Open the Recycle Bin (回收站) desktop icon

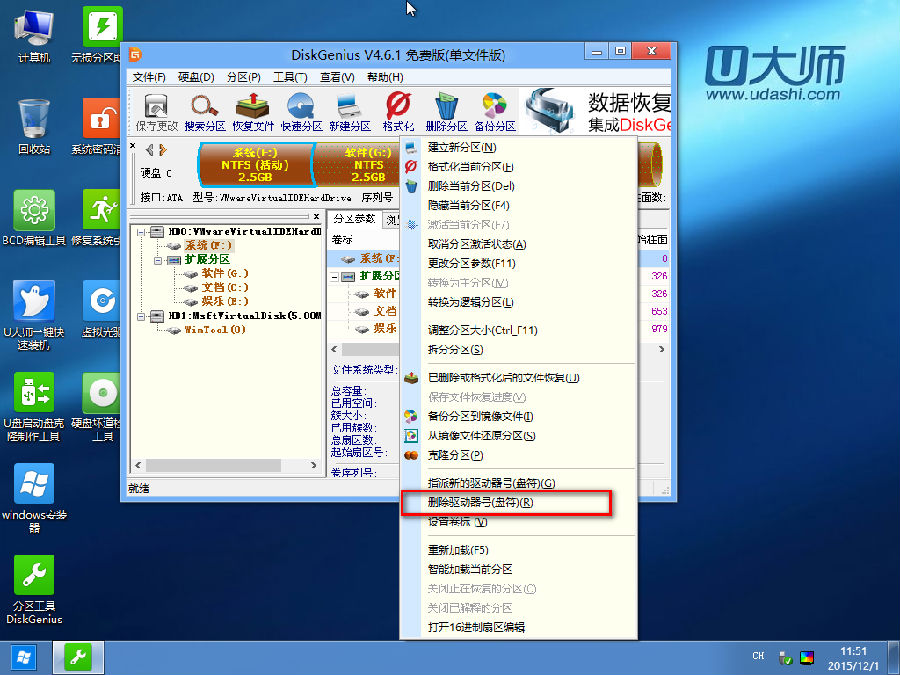(x=34, y=127)
